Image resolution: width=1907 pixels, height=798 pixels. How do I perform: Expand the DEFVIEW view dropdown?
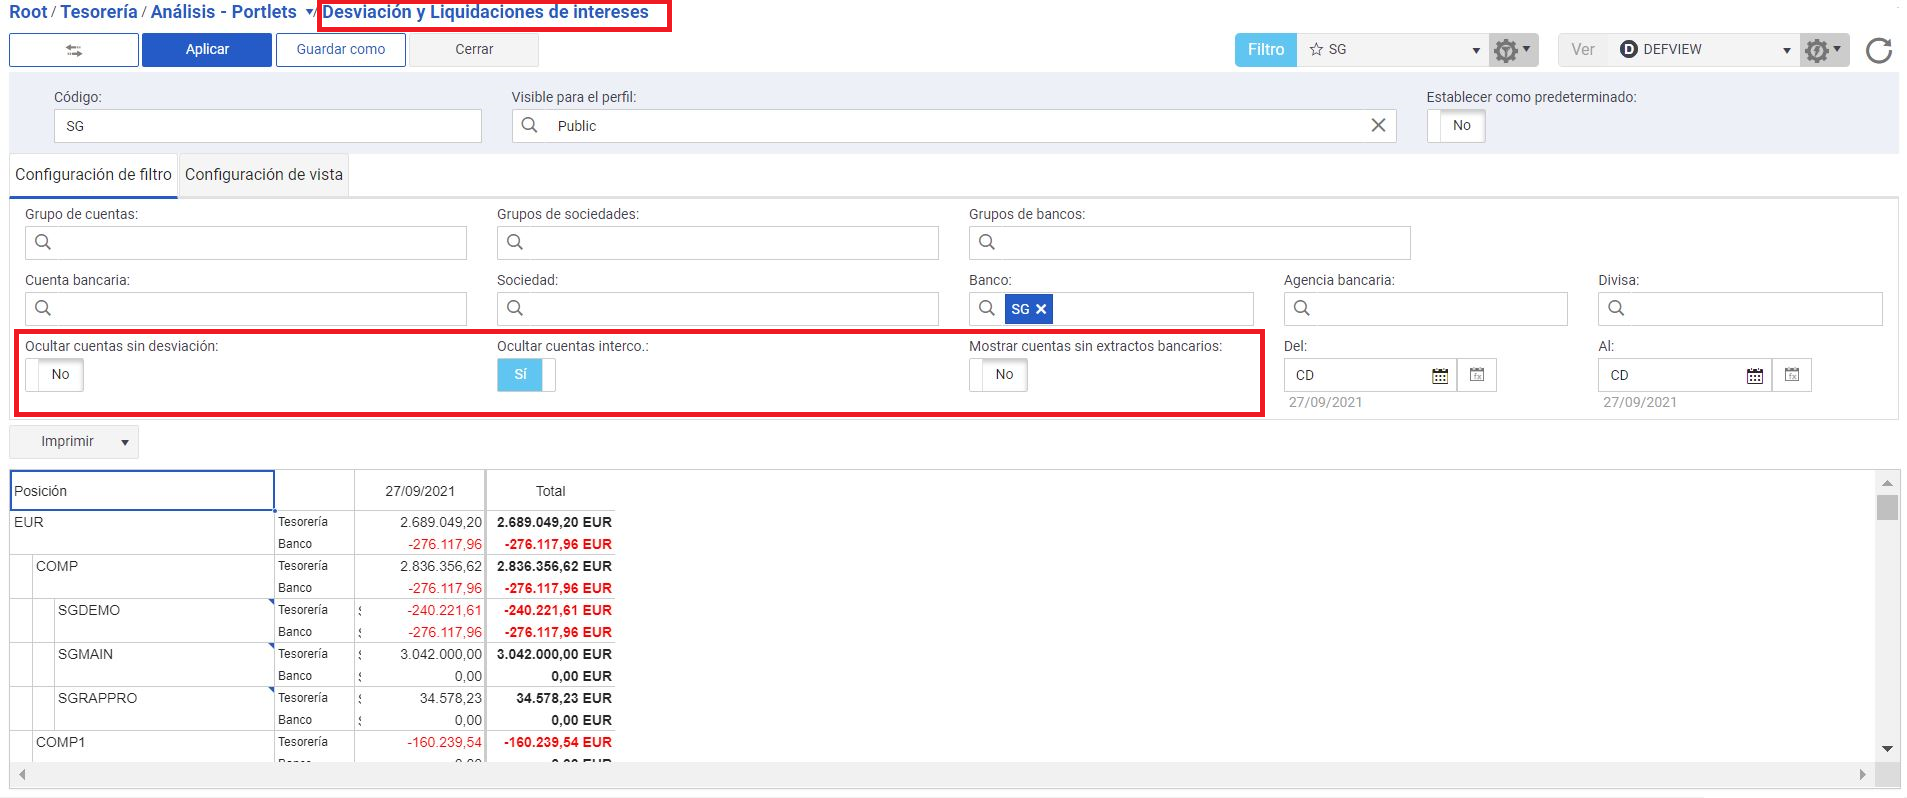[1786, 50]
